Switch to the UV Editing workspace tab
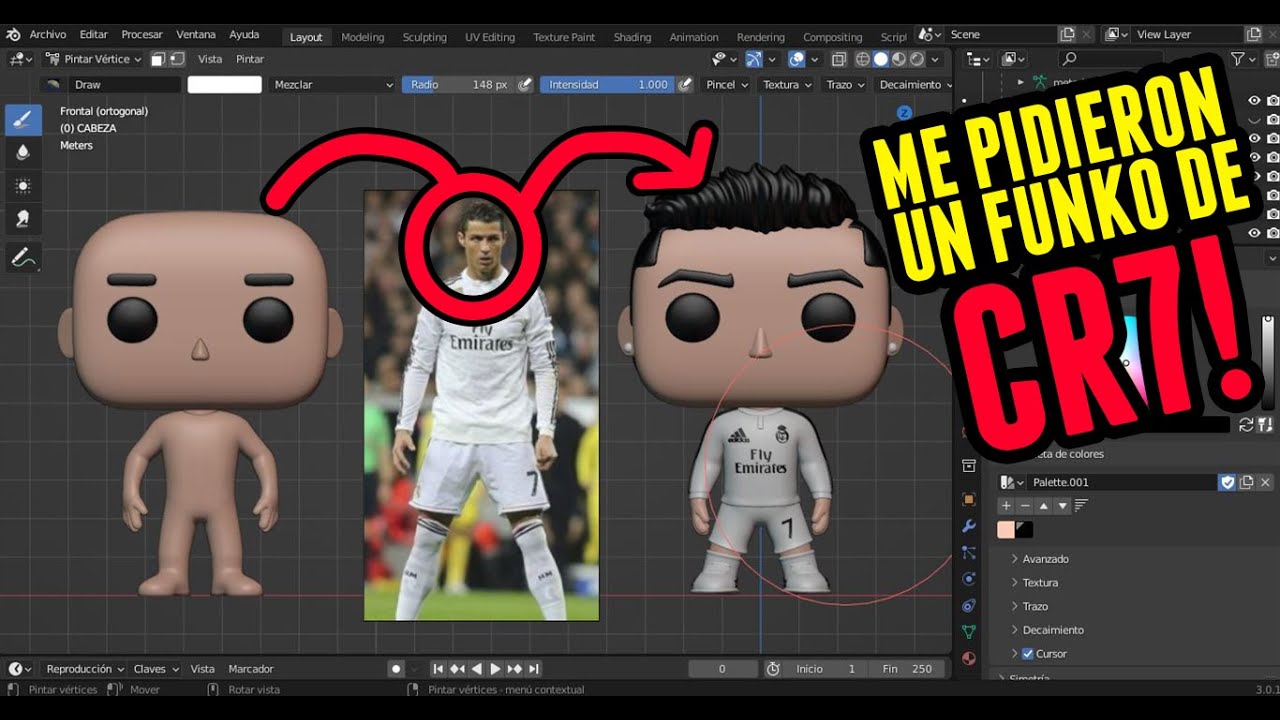1280x720 pixels. pos(490,37)
